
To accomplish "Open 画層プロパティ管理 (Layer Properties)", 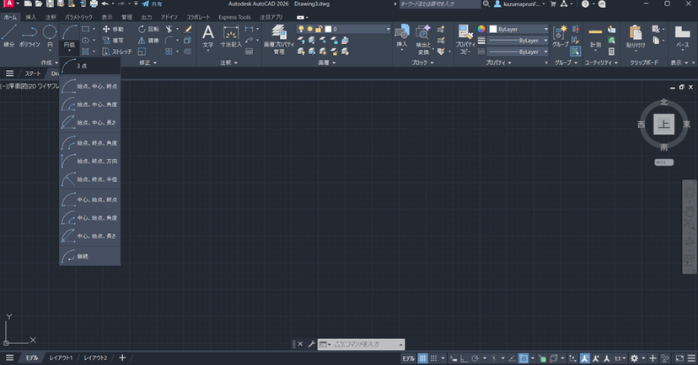I will click(x=279, y=39).
